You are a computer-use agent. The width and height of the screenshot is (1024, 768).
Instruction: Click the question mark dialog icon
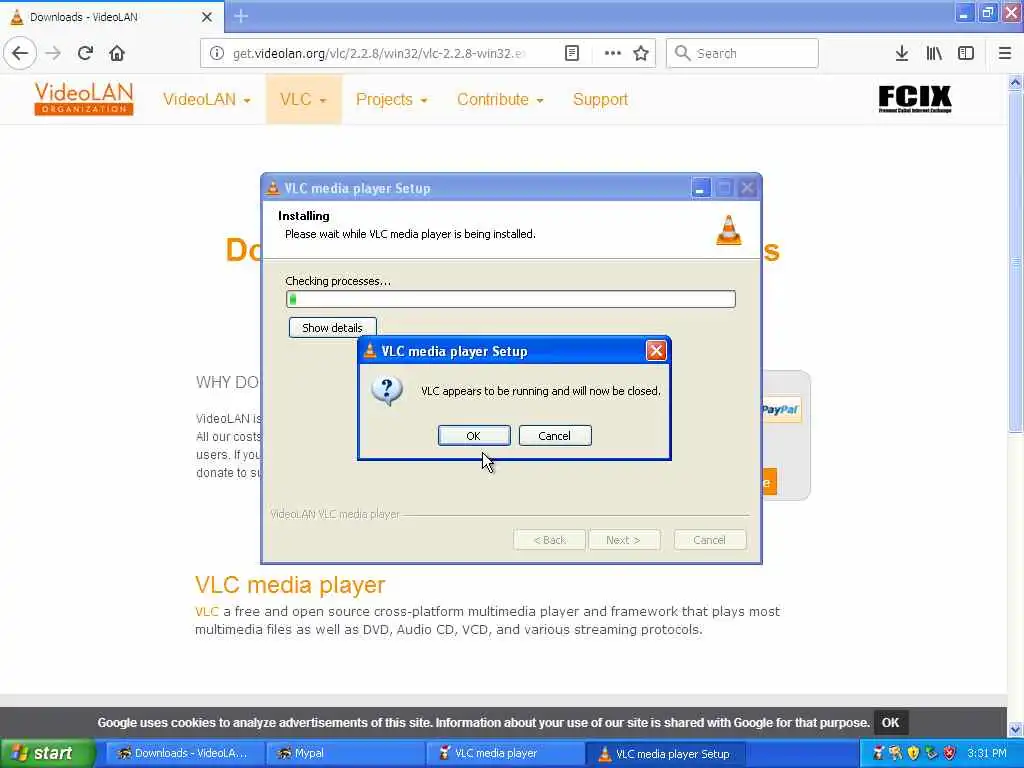coord(387,391)
